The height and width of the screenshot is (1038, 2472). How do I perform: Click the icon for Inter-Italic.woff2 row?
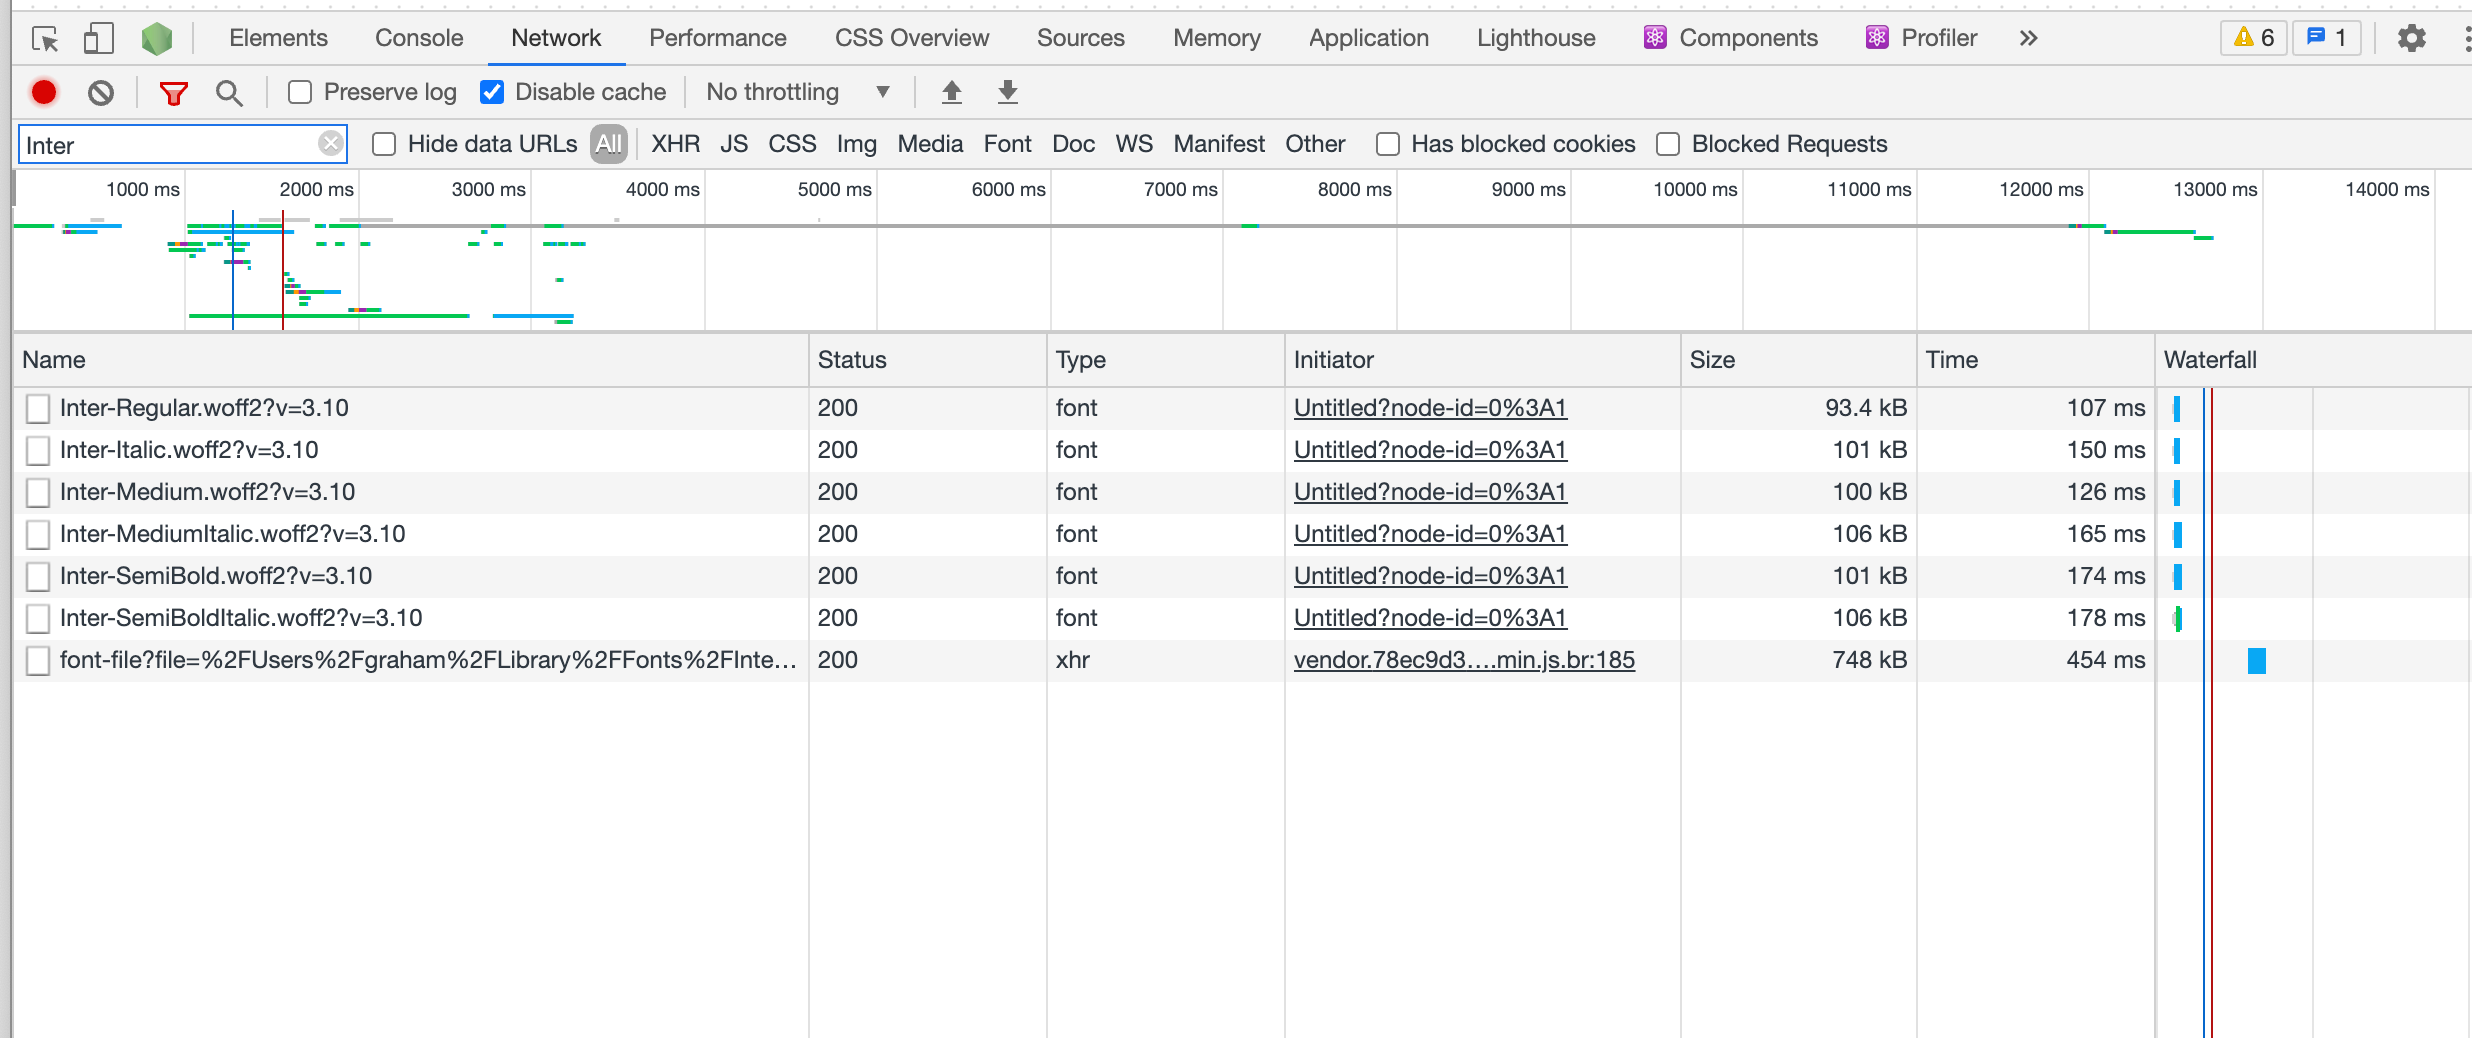click(x=38, y=450)
